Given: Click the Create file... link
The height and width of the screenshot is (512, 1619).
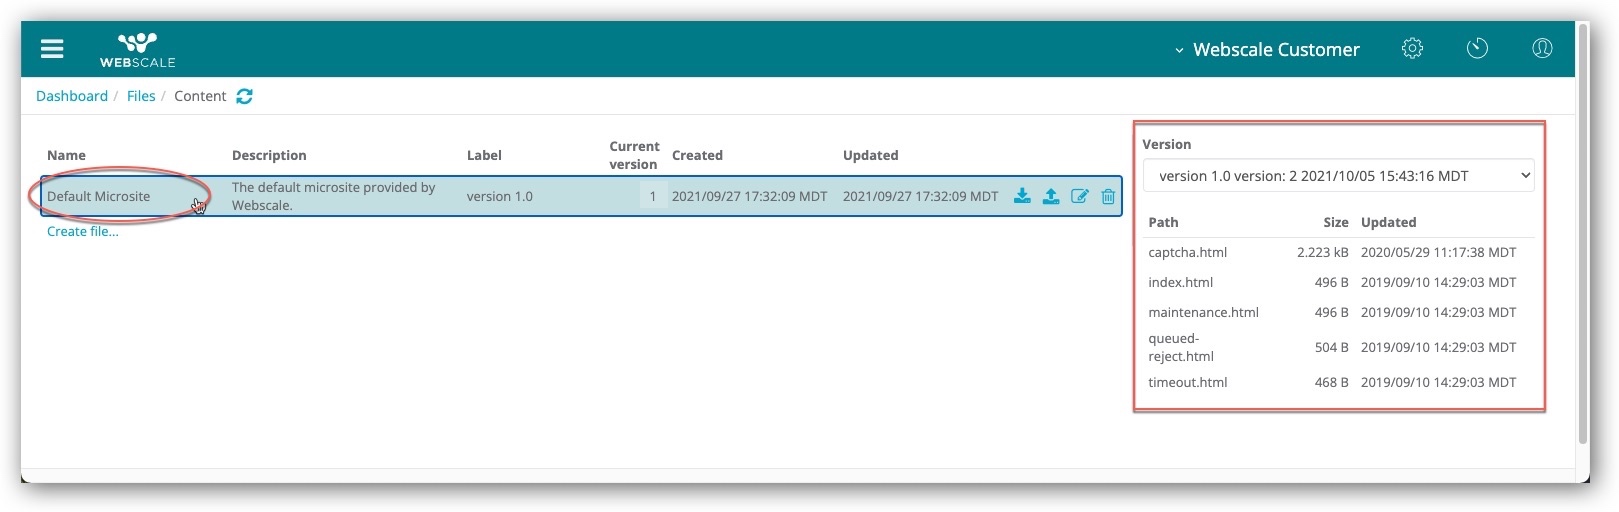Looking at the screenshot, I should [x=83, y=231].
